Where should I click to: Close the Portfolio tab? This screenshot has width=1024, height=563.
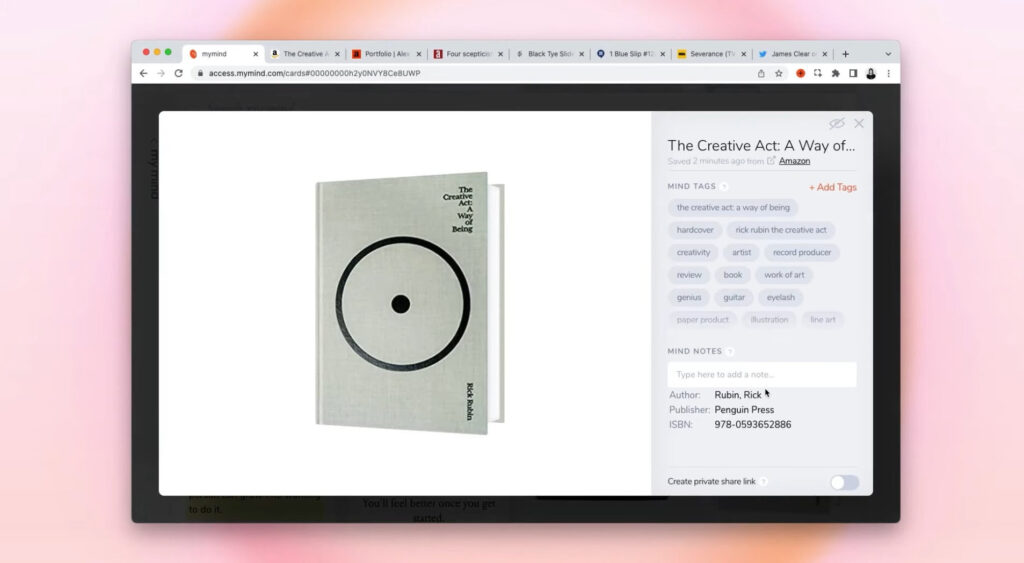[419, 54]
